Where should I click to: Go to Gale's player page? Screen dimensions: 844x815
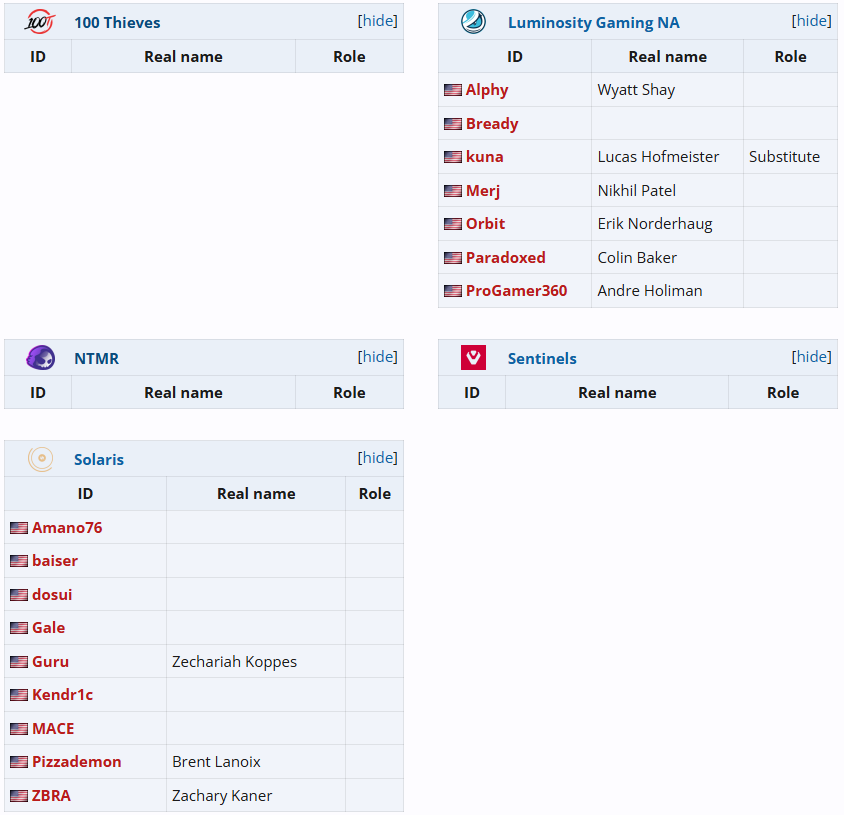[x=48, y=628]
